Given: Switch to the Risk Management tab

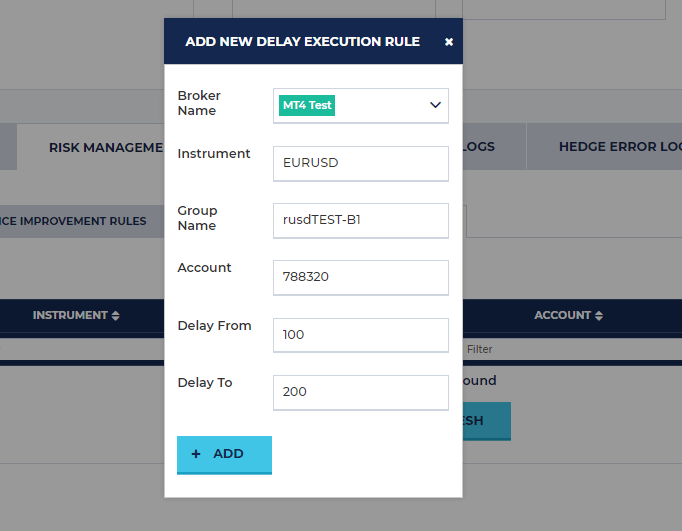Looking at the screenshot, I should [x=105, y=147].
